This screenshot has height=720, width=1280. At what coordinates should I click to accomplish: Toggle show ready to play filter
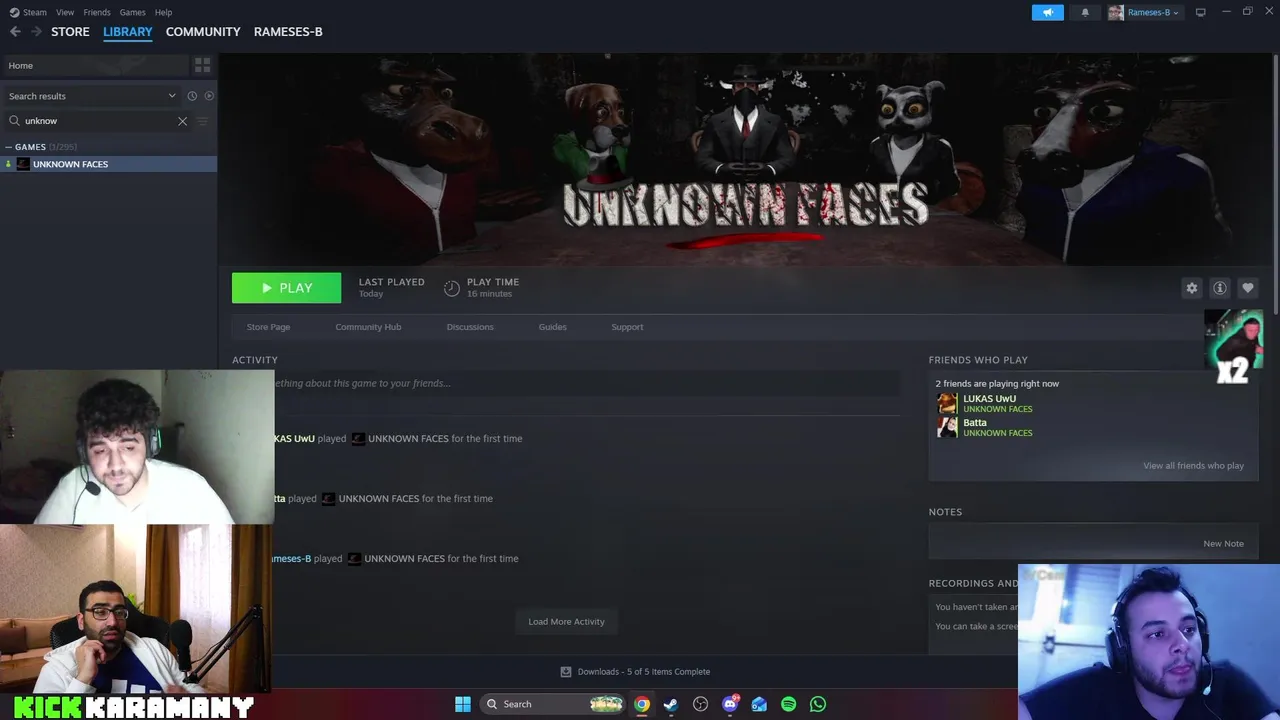tap(209, 96)
